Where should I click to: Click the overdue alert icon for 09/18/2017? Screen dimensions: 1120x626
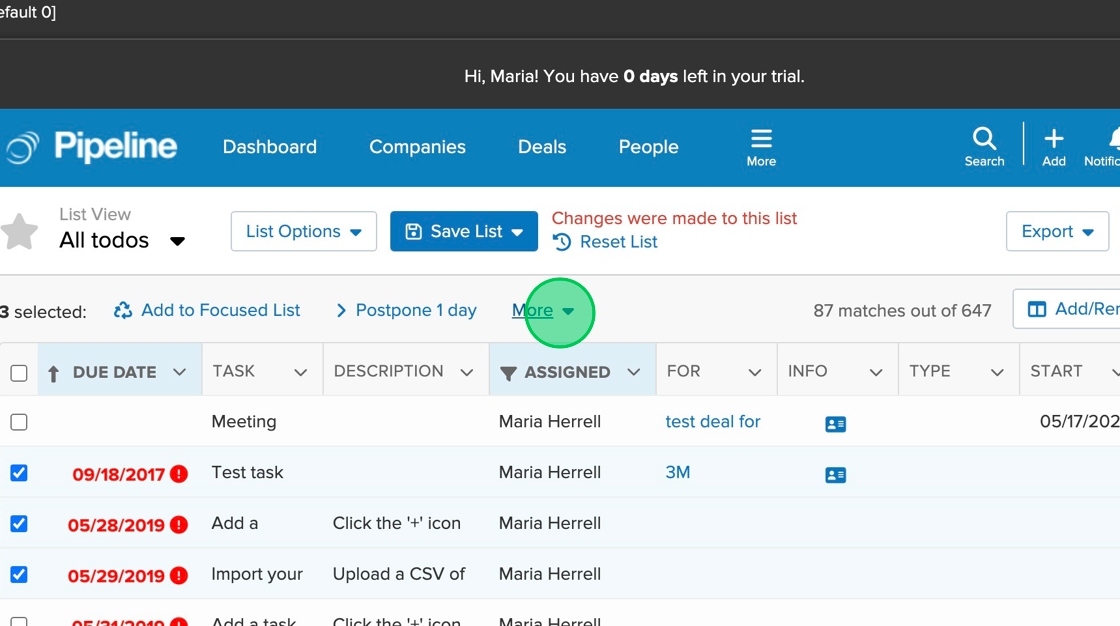179,474
